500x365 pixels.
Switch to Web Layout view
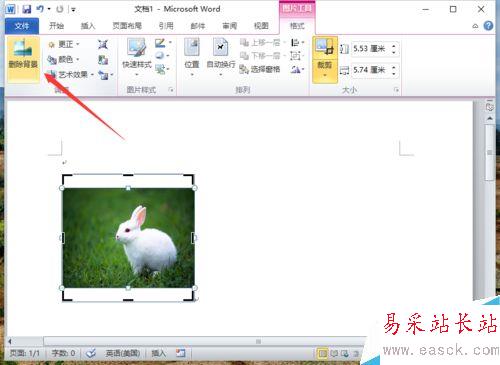pyautogui.click(x=345, y=353)
